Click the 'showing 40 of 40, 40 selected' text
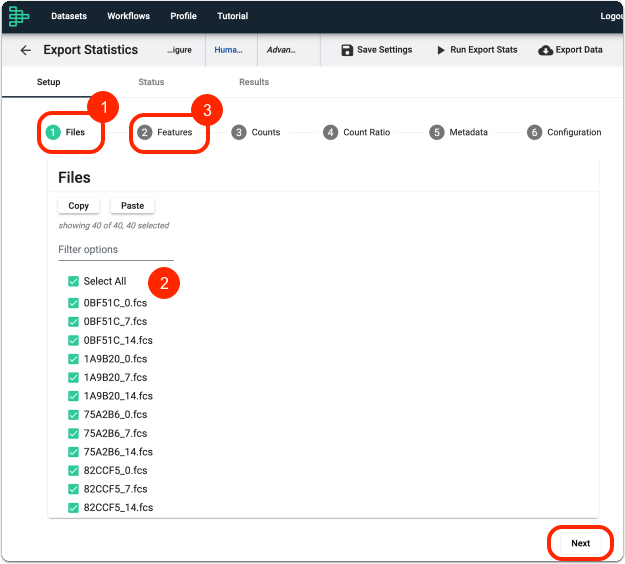This screenshot has width=625, height=564. point(114,226)
